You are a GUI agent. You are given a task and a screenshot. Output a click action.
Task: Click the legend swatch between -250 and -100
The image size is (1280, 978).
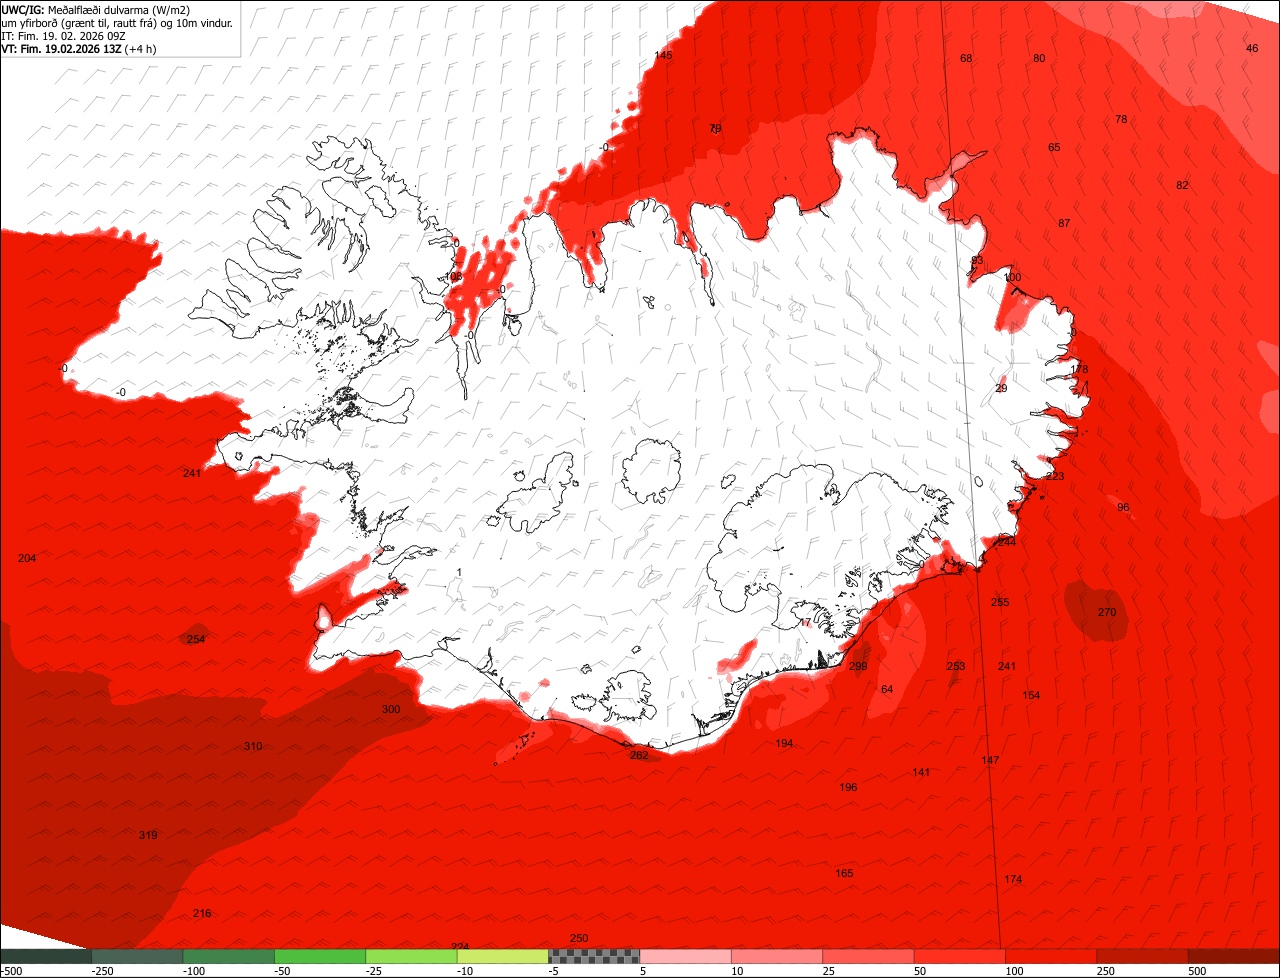137,956
